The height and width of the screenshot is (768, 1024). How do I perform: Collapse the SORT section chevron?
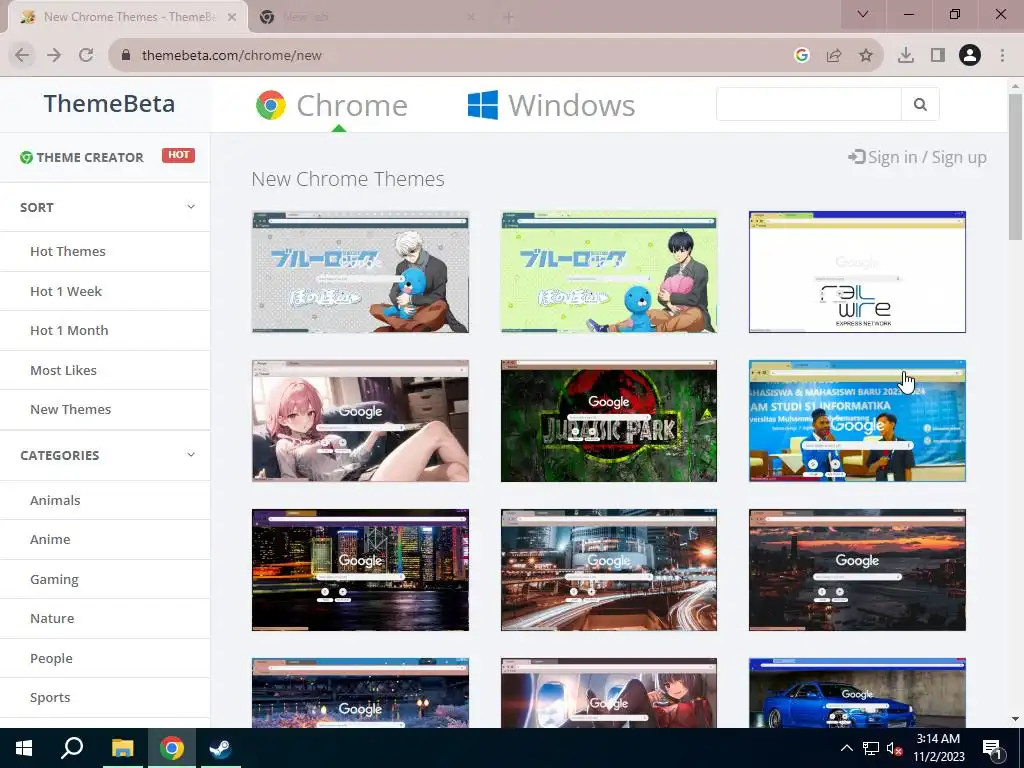[x=191, y=207]
